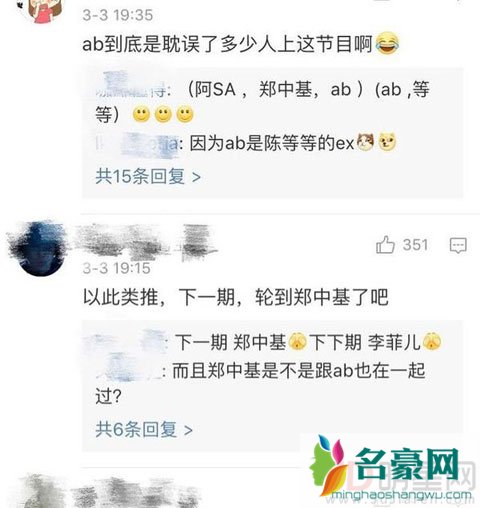Viewport: 480px width, 508px height.
Task: Open the cartoon girl avatar at top
Action: point(42,10)
